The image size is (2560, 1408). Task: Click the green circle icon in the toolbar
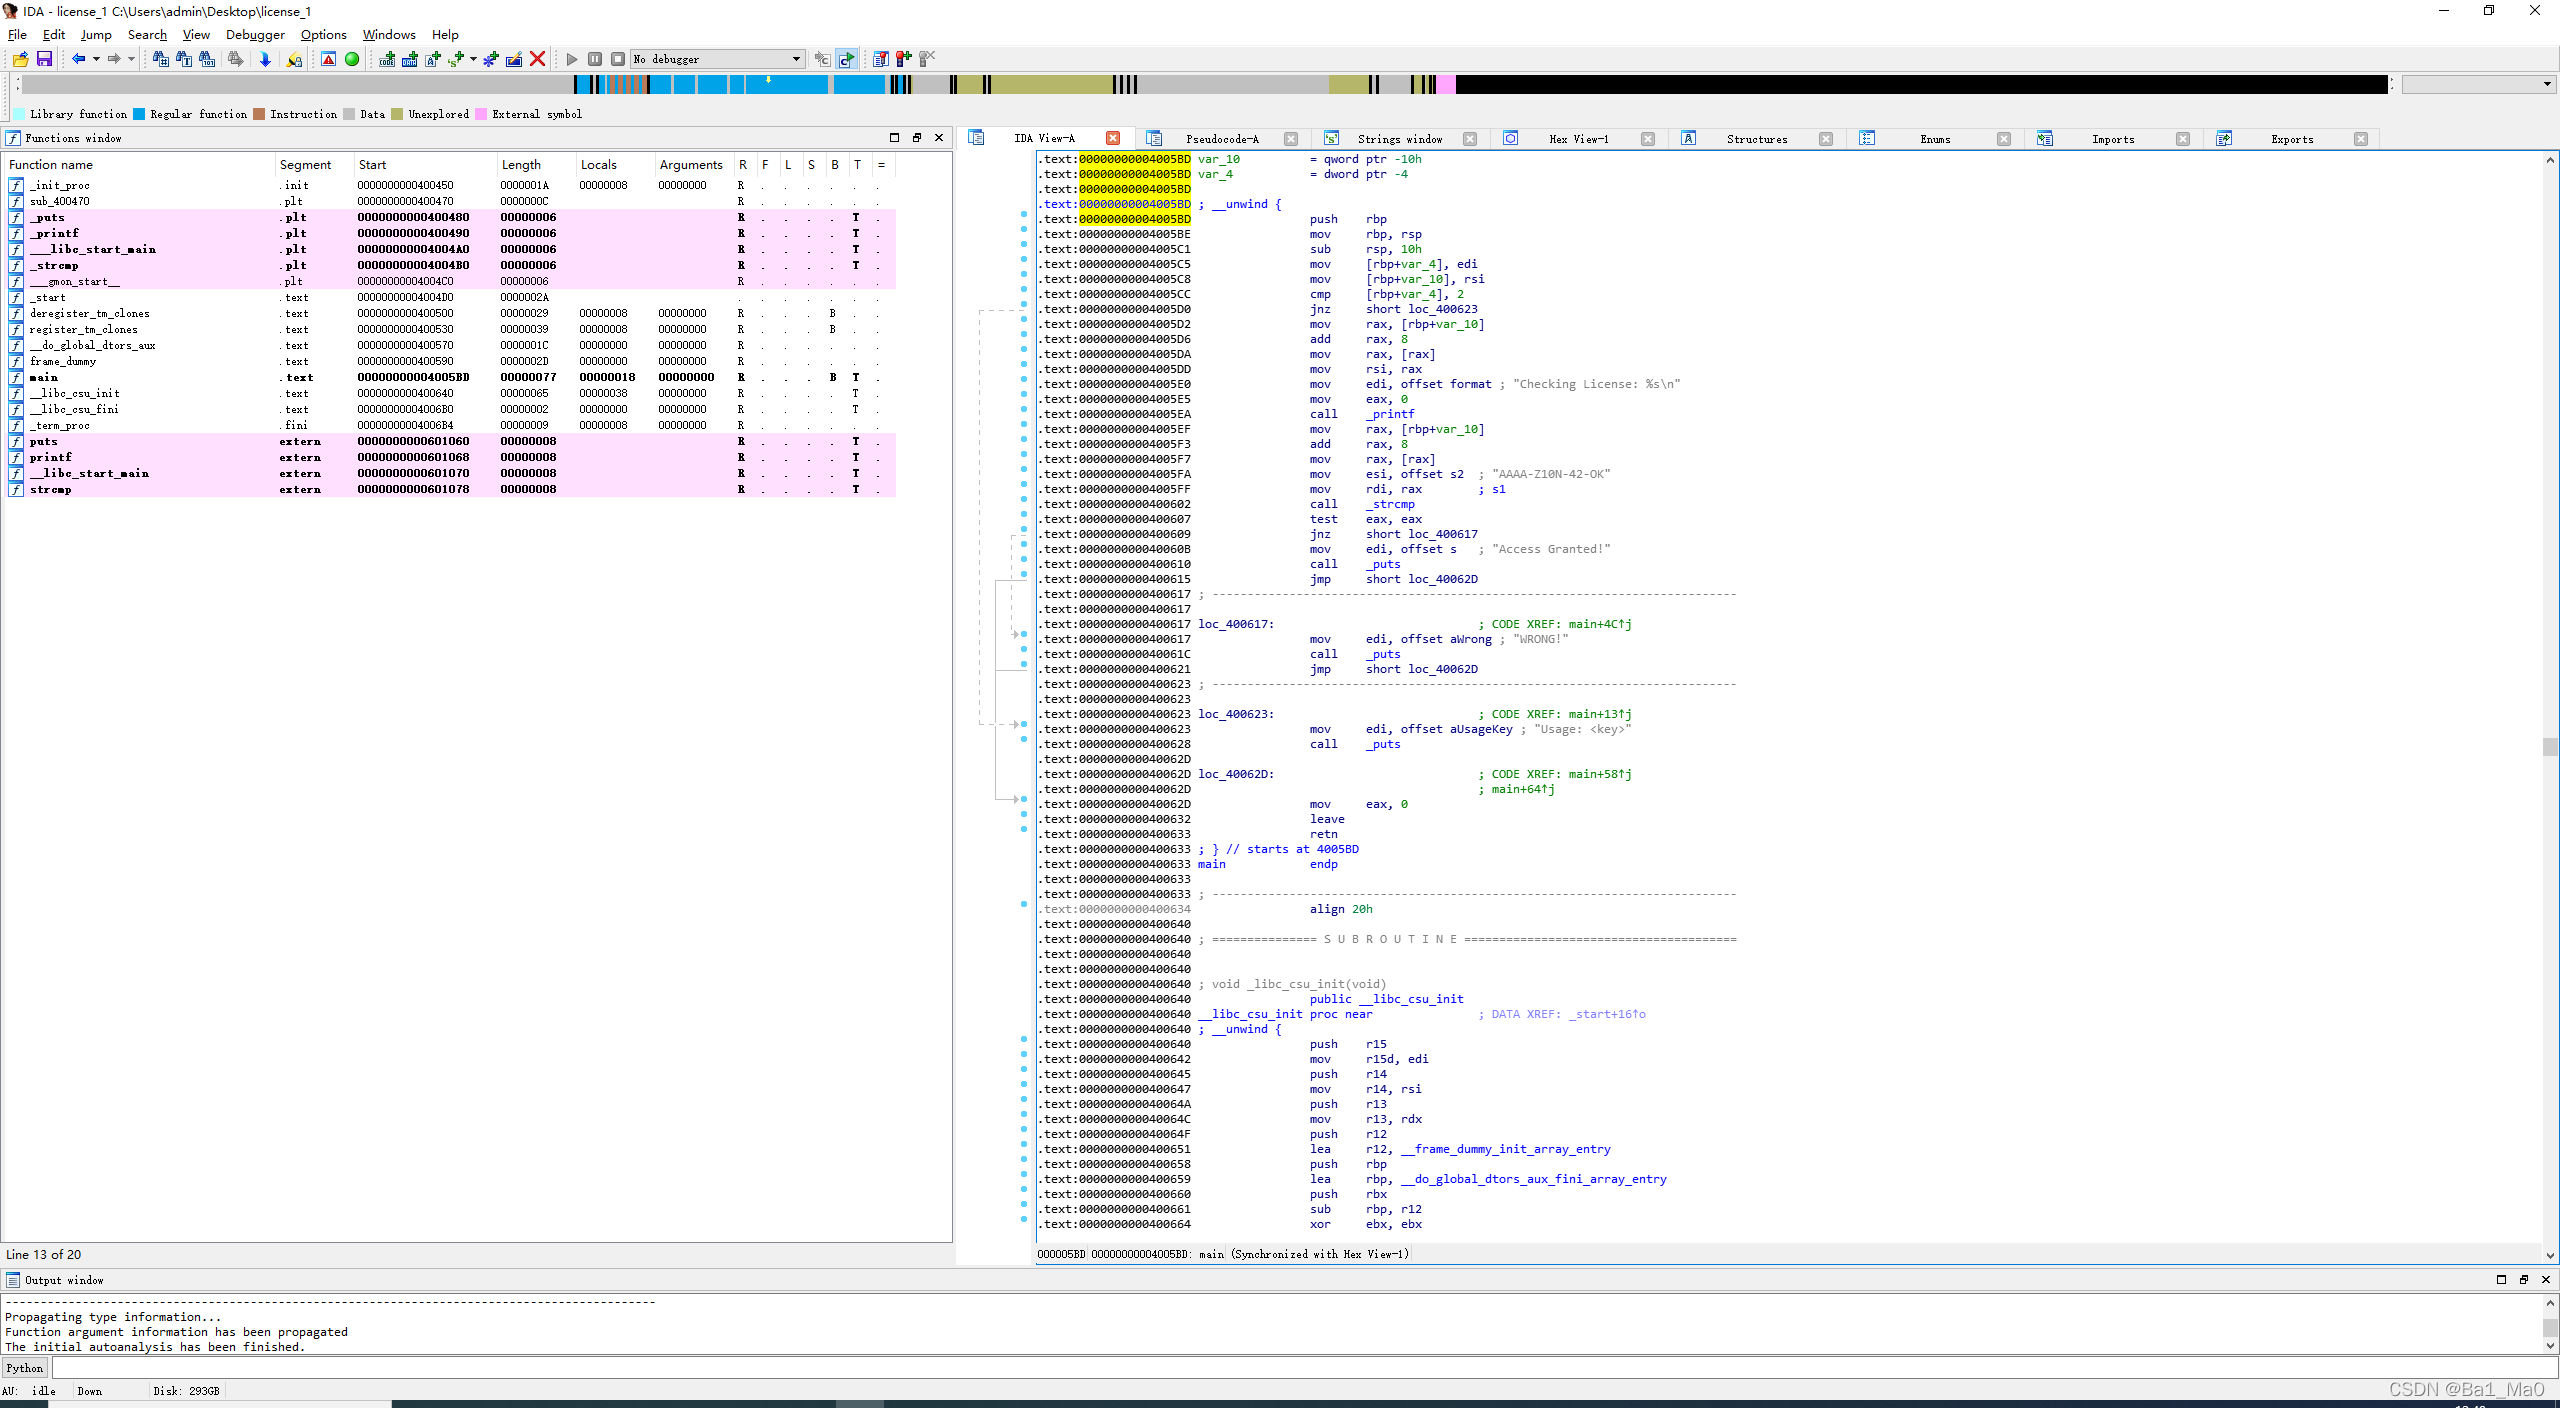352,59
